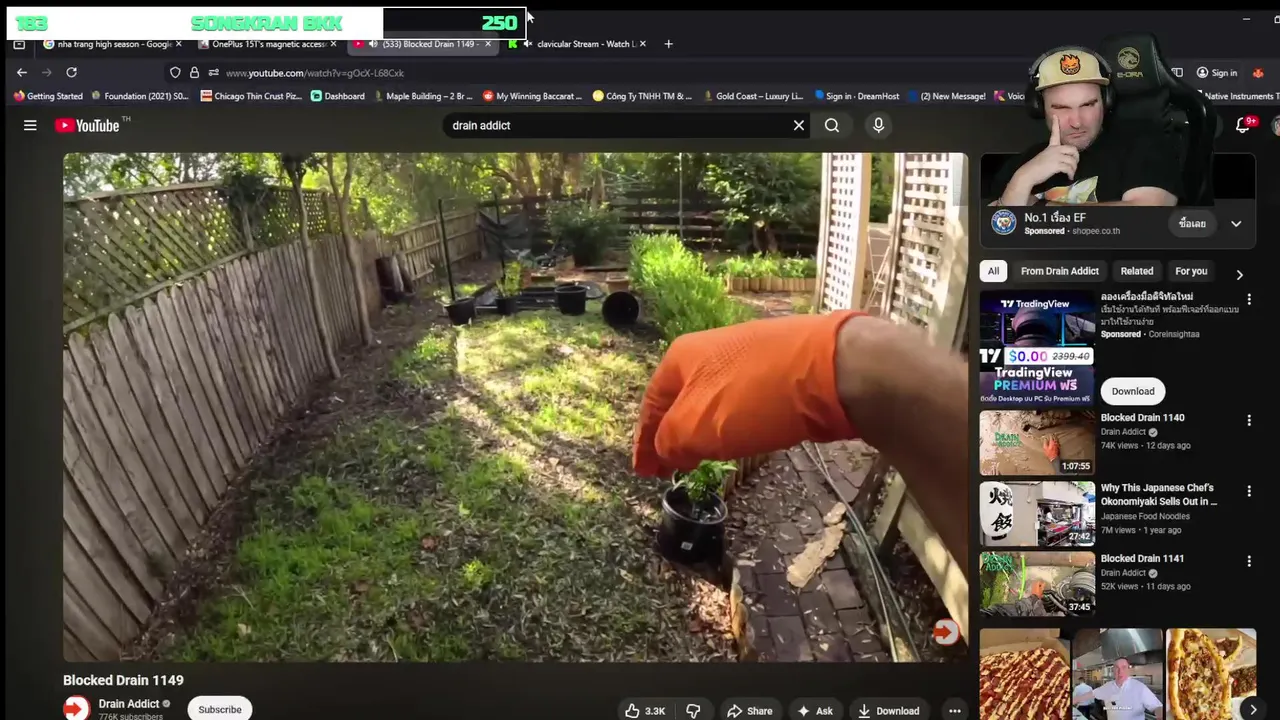Open the more actions ellipsis under video
Image resolution: width=1280 pixels, height=720 pixels.
coord(954,711)
